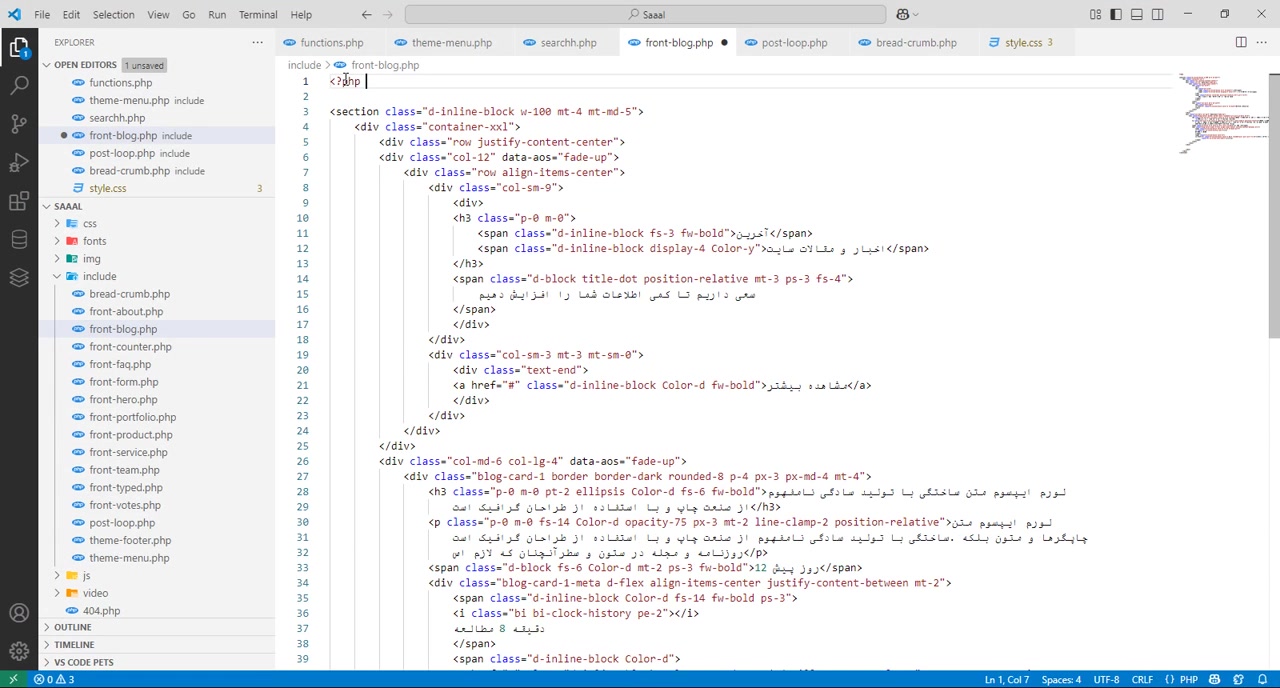
Task: Open the Run and Debug view
Action: pos(19,163)
